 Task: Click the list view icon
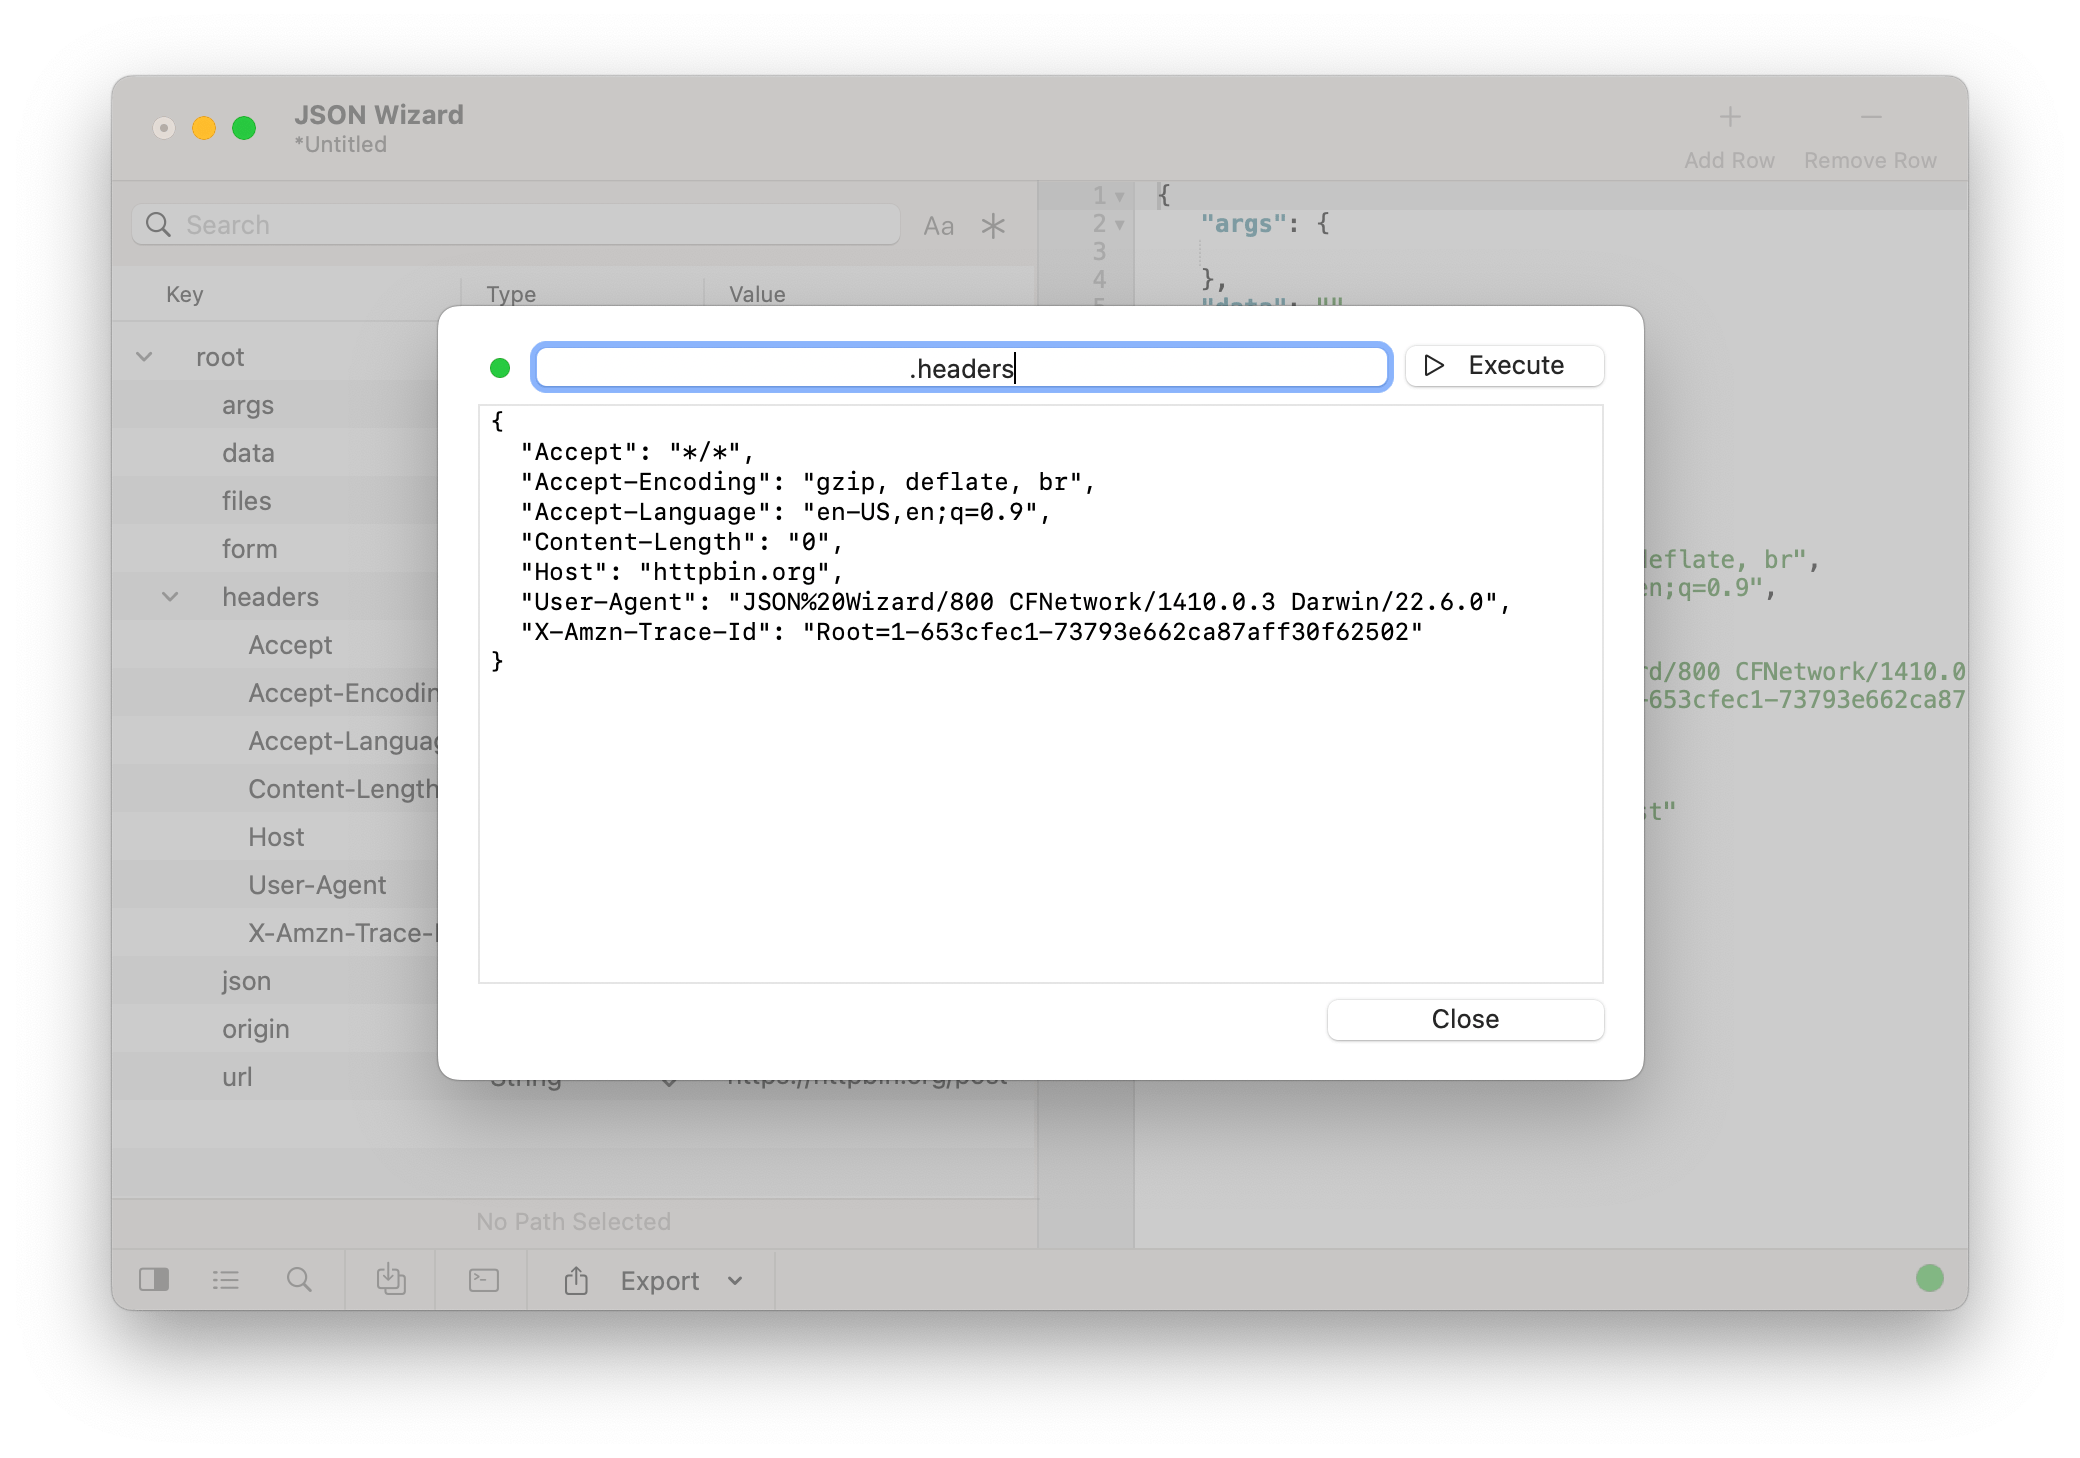click(x=226, y=1280)
